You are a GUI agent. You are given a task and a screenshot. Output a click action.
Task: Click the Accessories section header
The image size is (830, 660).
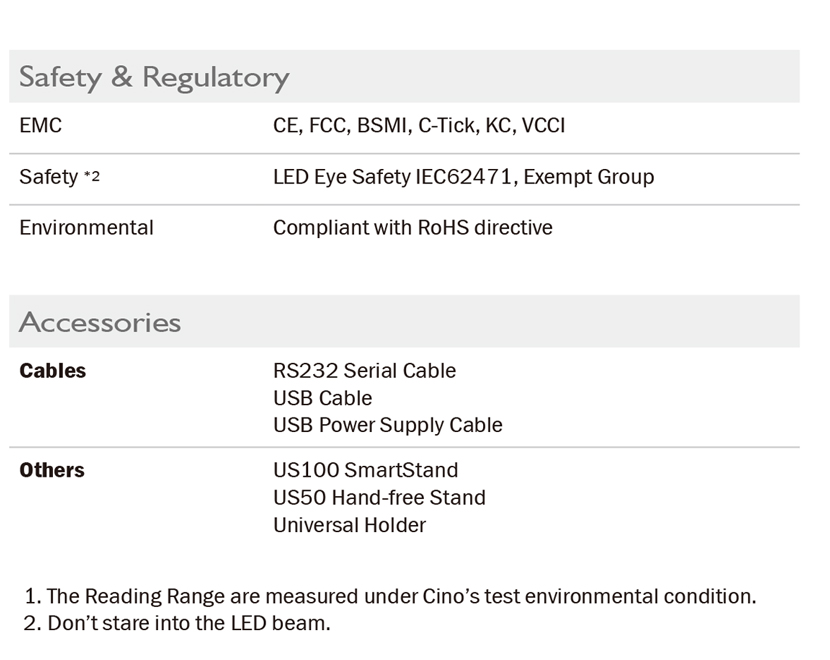coord(100,322)
